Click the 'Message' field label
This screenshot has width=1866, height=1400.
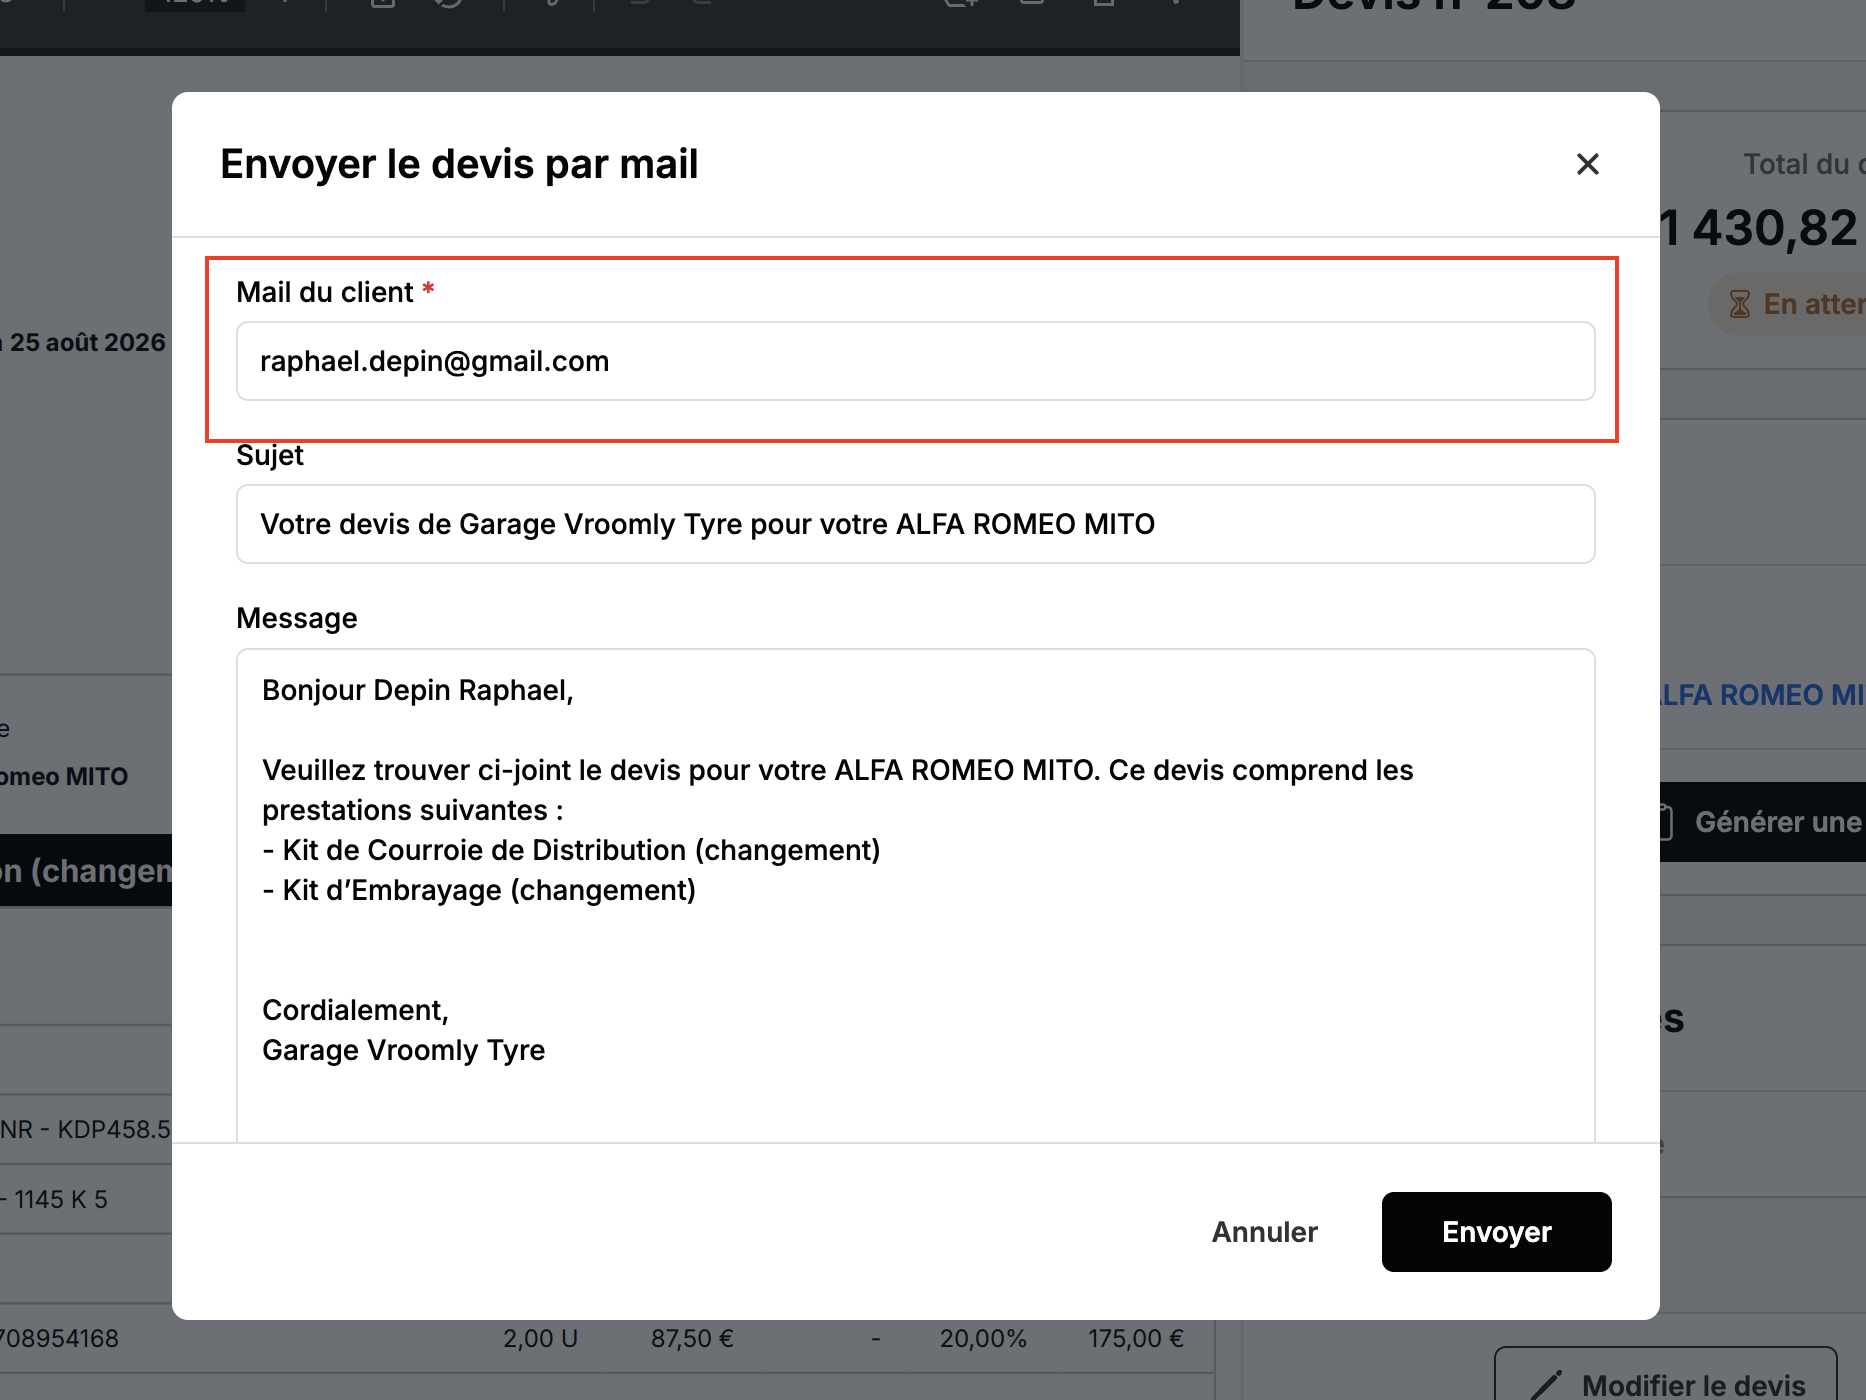click(297, 618)
